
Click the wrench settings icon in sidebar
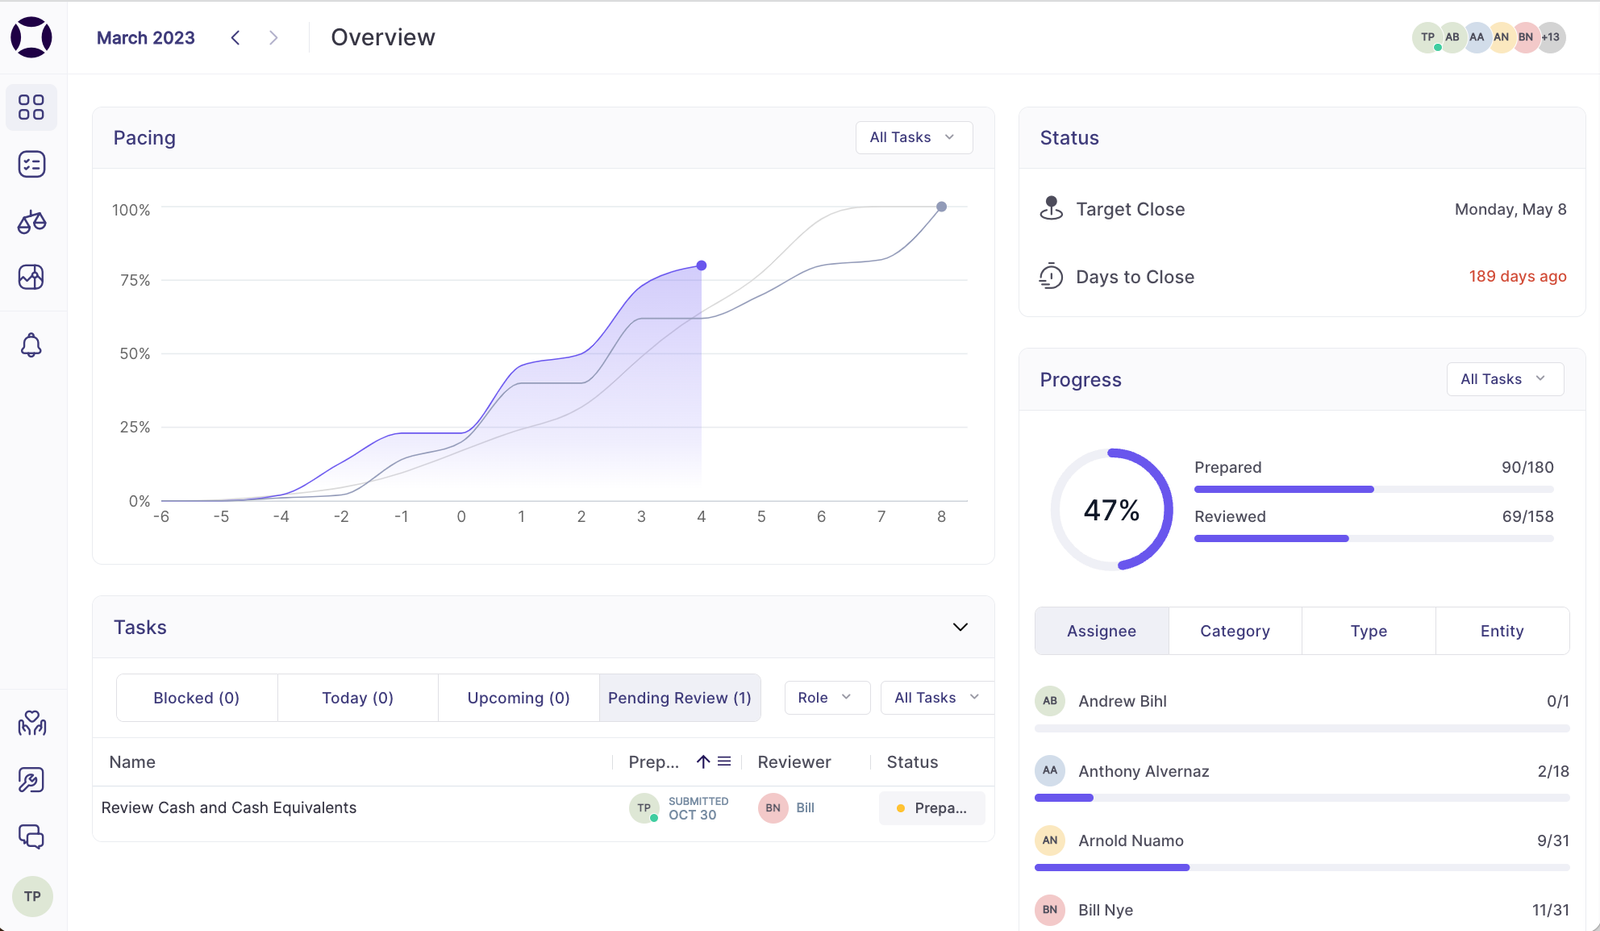coord(31,780)
